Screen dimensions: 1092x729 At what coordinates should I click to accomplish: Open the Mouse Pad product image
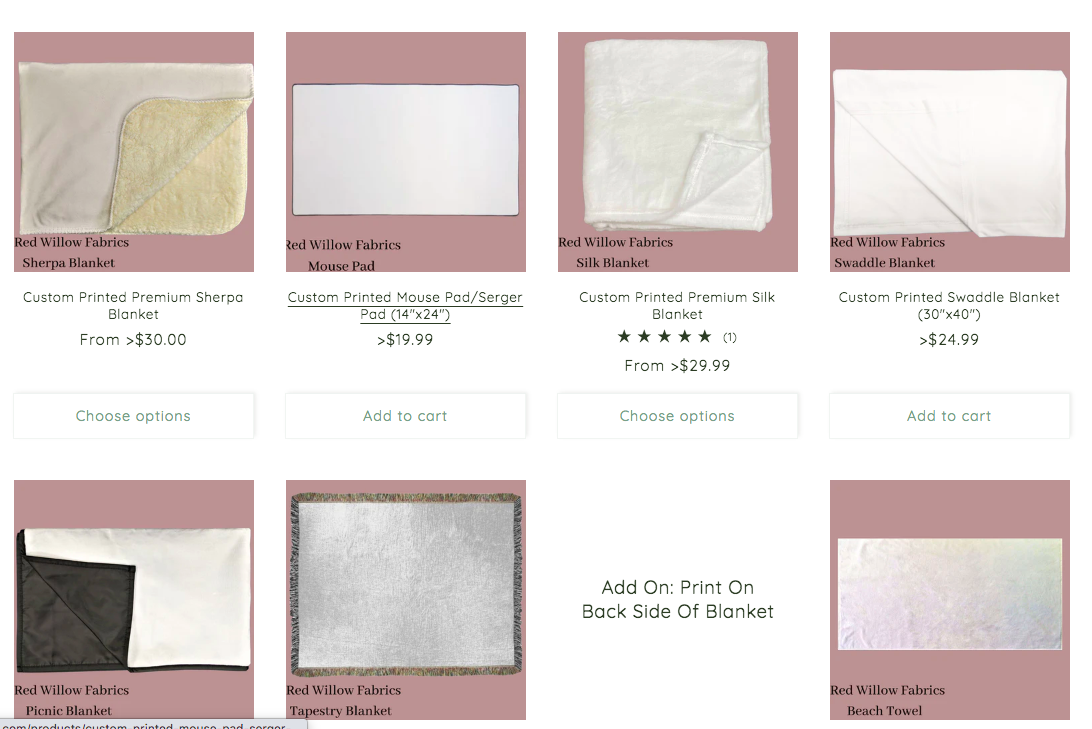[405, 152]
